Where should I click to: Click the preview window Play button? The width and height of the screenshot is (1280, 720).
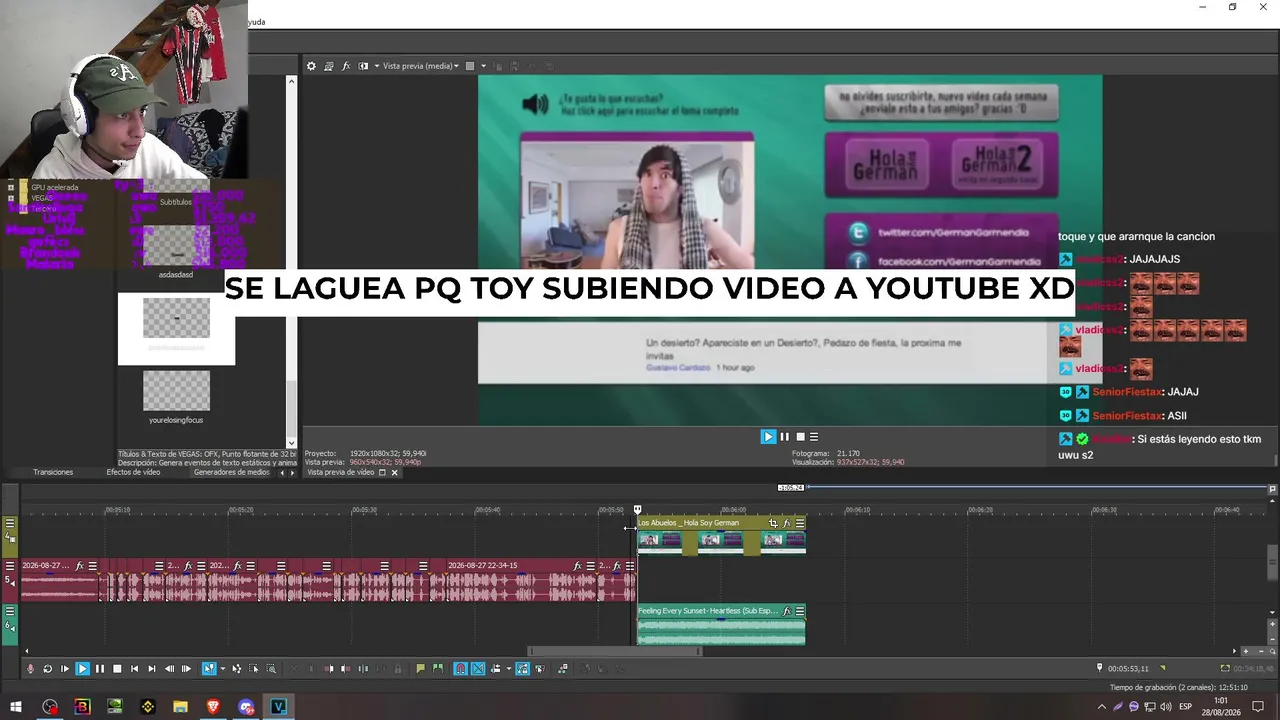pyautogui.click(x=768, y=437)
